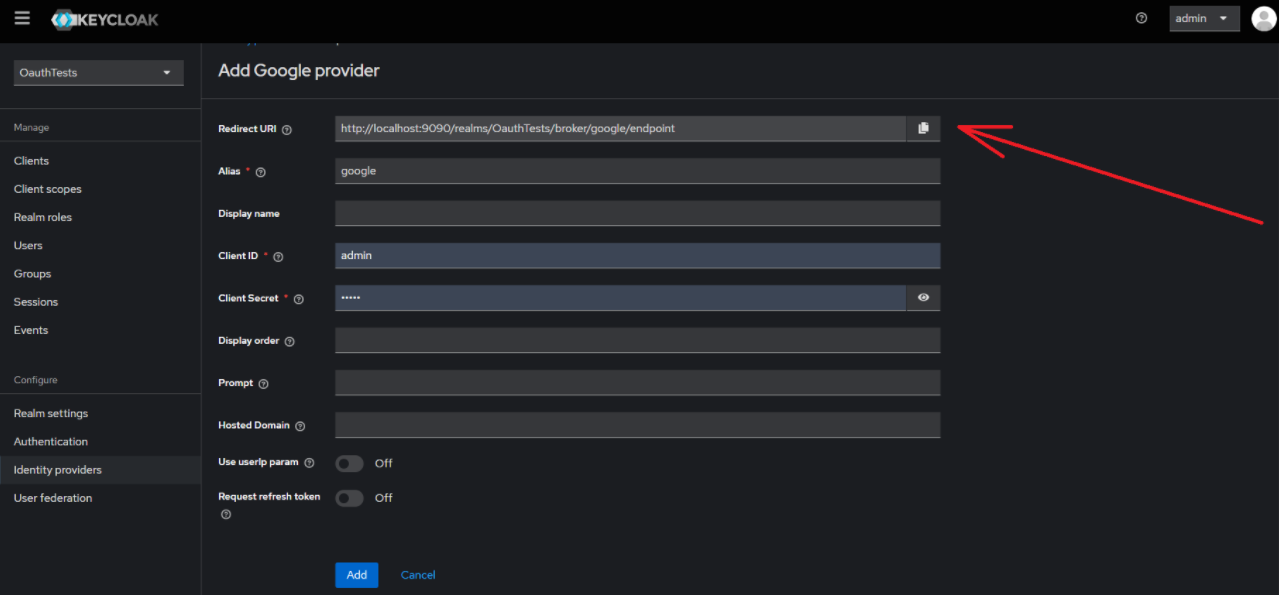
Task: Open the admin user dropdown
Action: [1204, 18]
